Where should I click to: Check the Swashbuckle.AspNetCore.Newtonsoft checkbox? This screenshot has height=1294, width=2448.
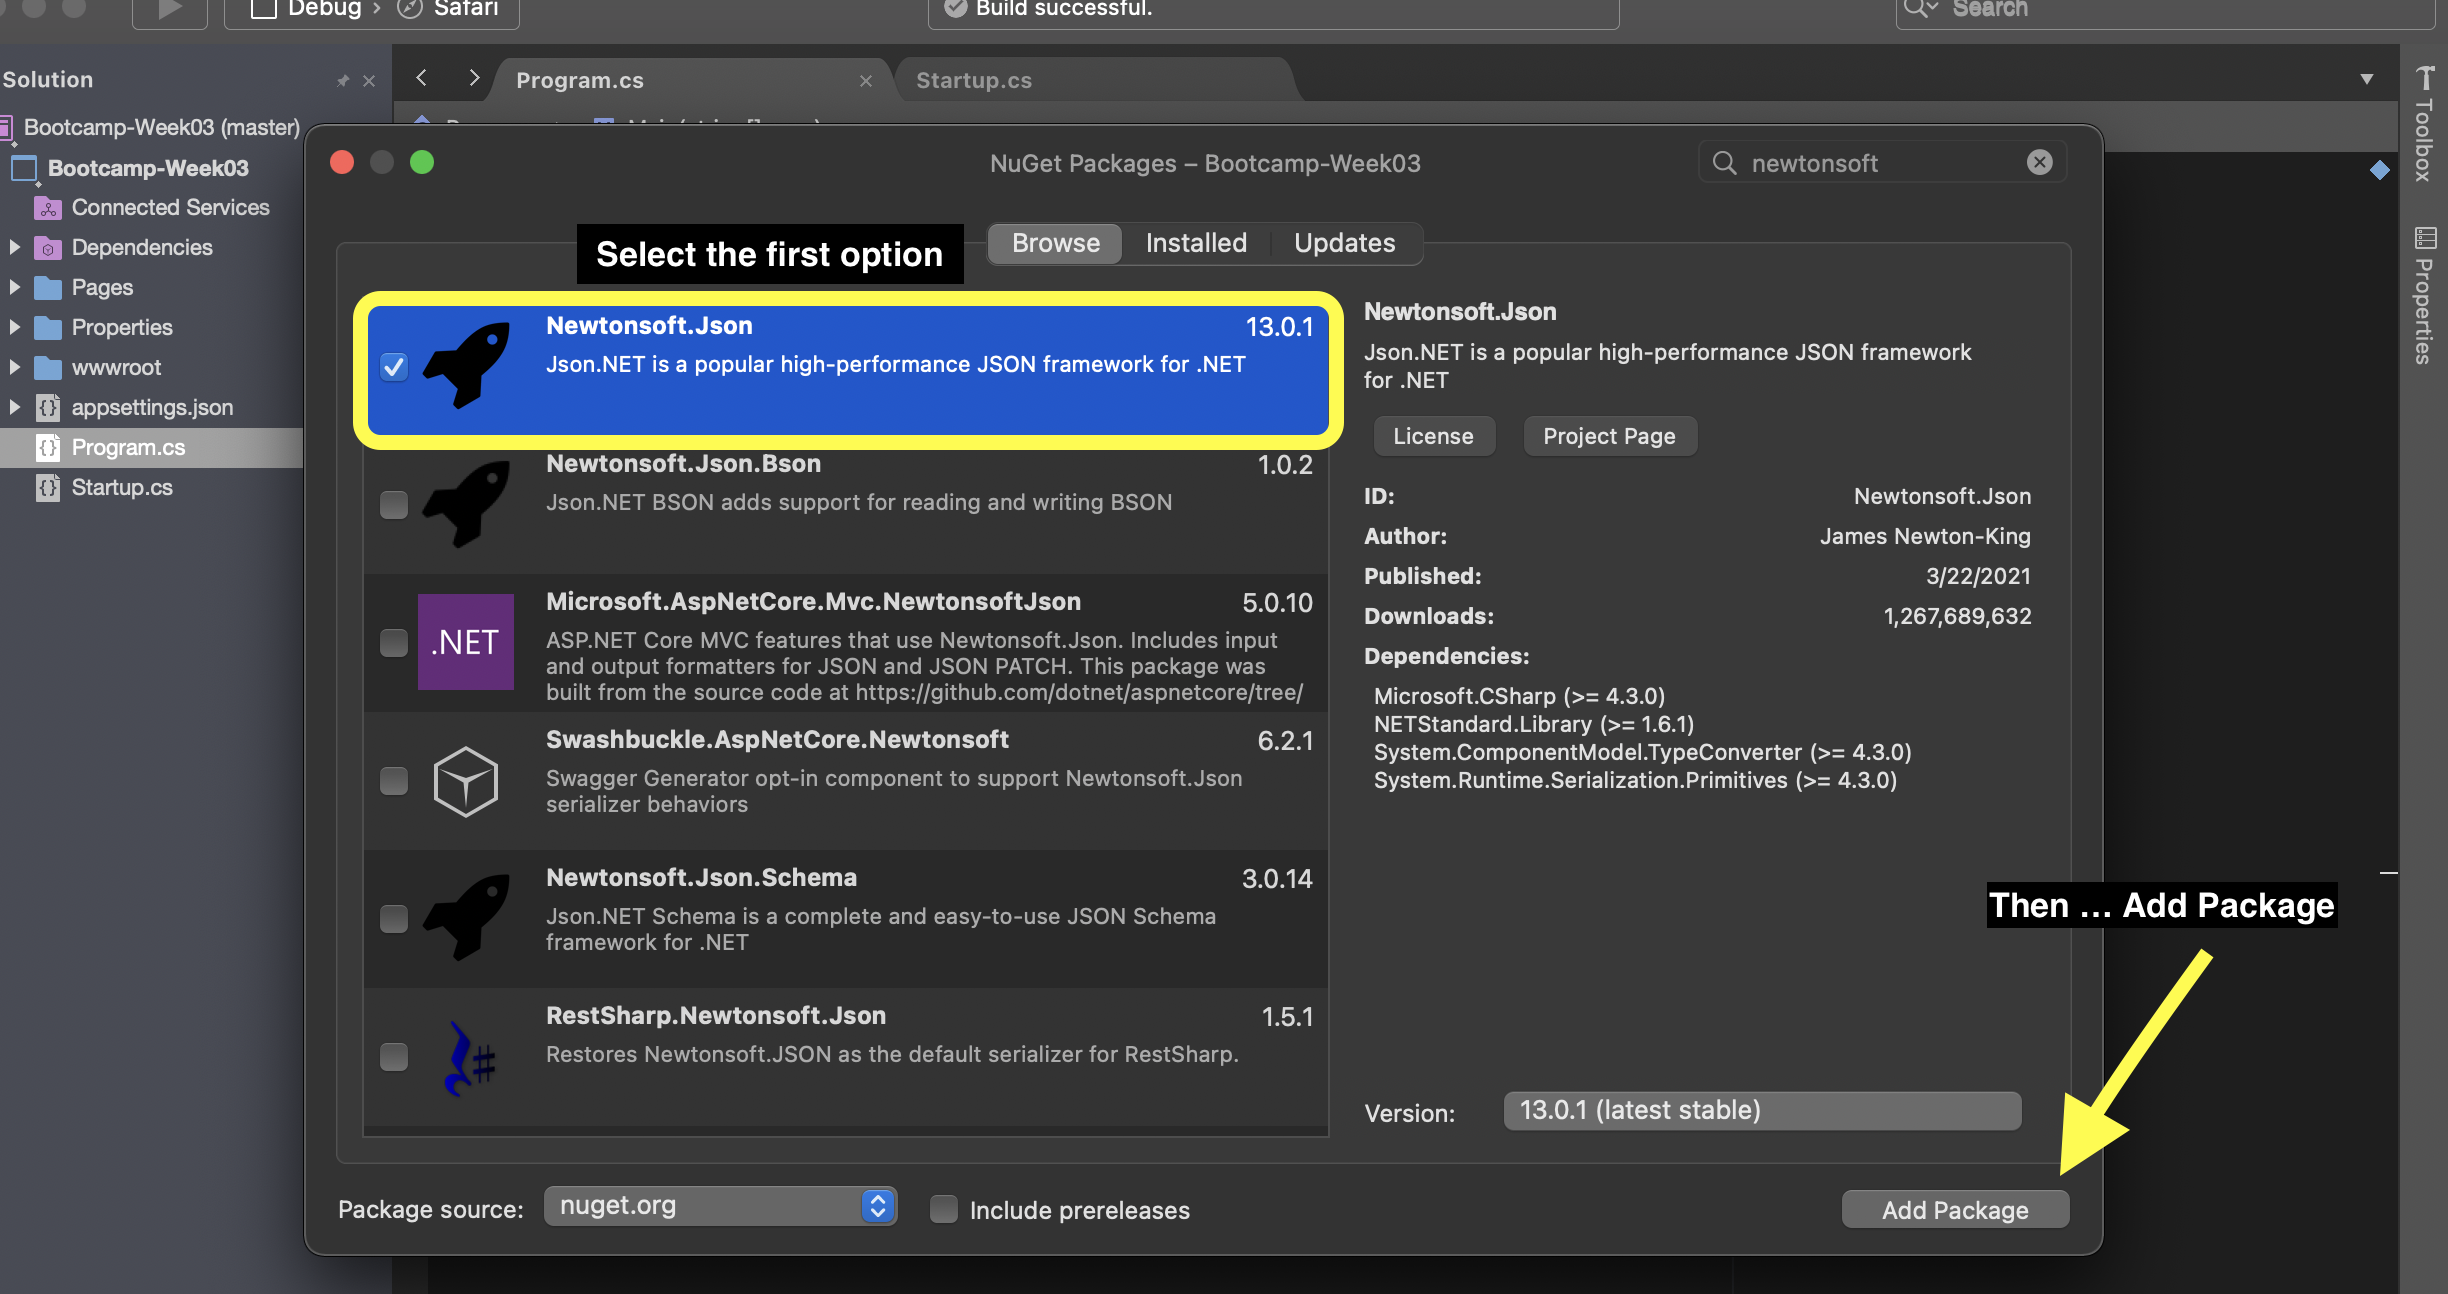(394, 781)
